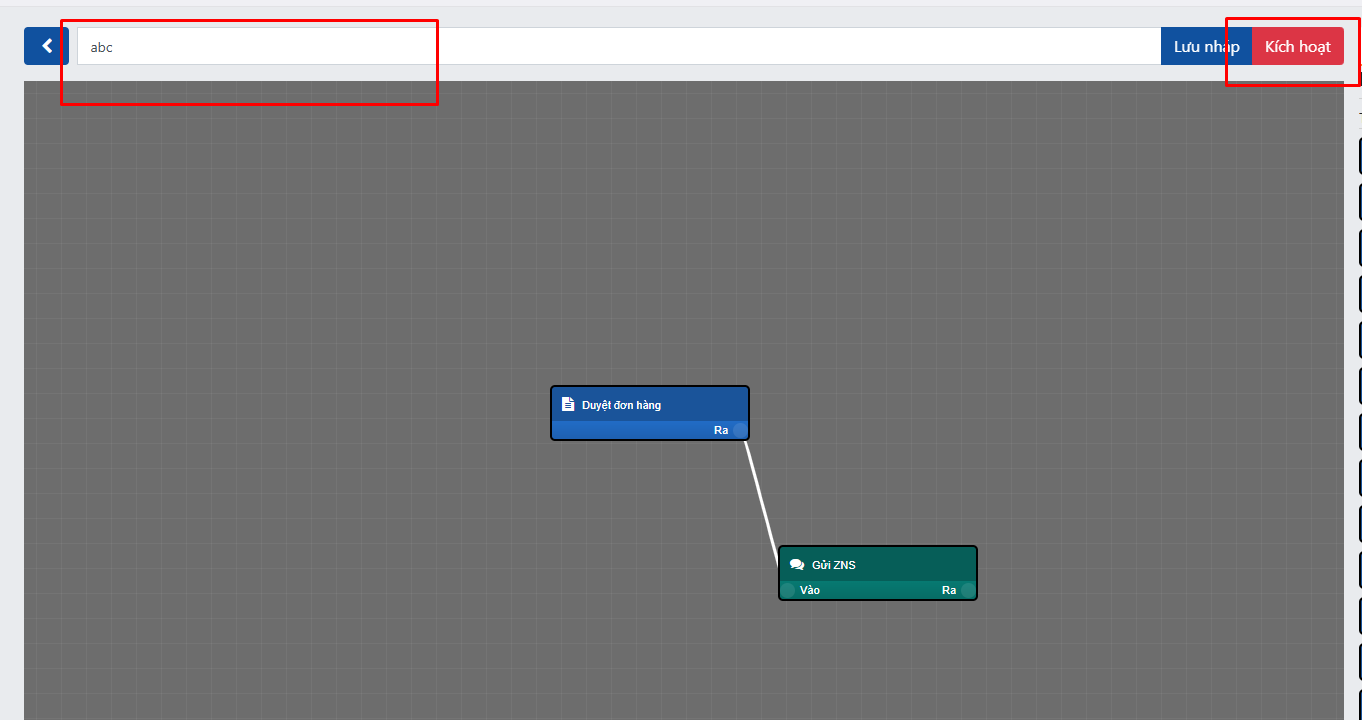
Task: Activate the workflow with Kích hoạt
Action: (1297, 46)
